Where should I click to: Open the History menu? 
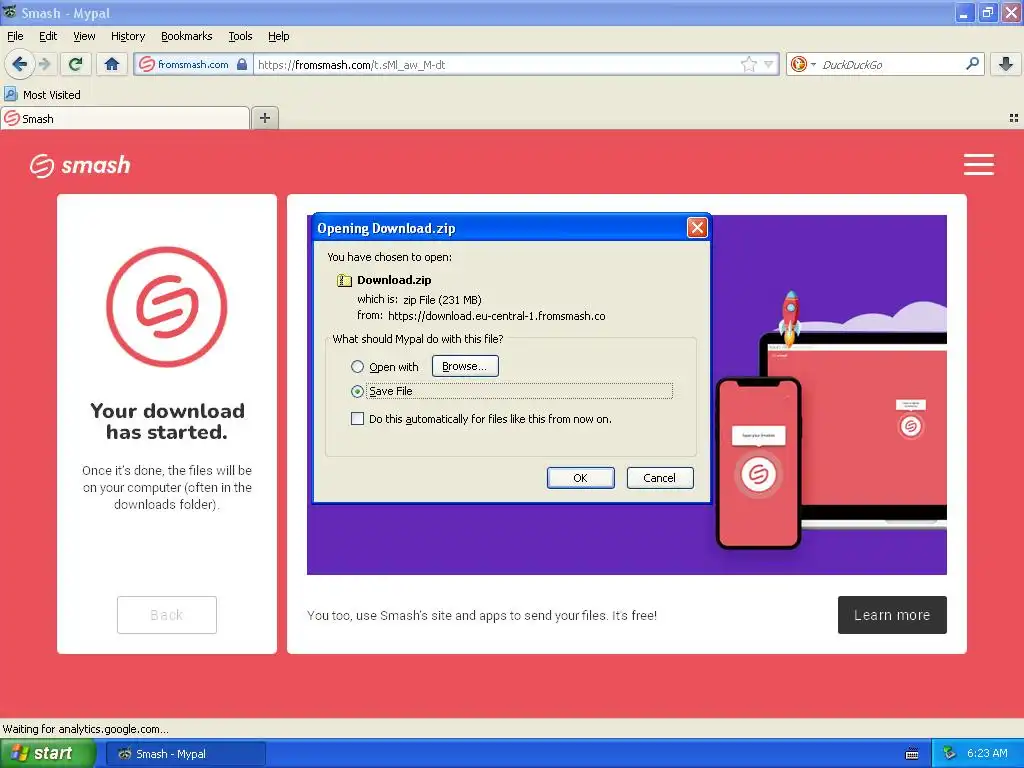[x=127, y=36]
